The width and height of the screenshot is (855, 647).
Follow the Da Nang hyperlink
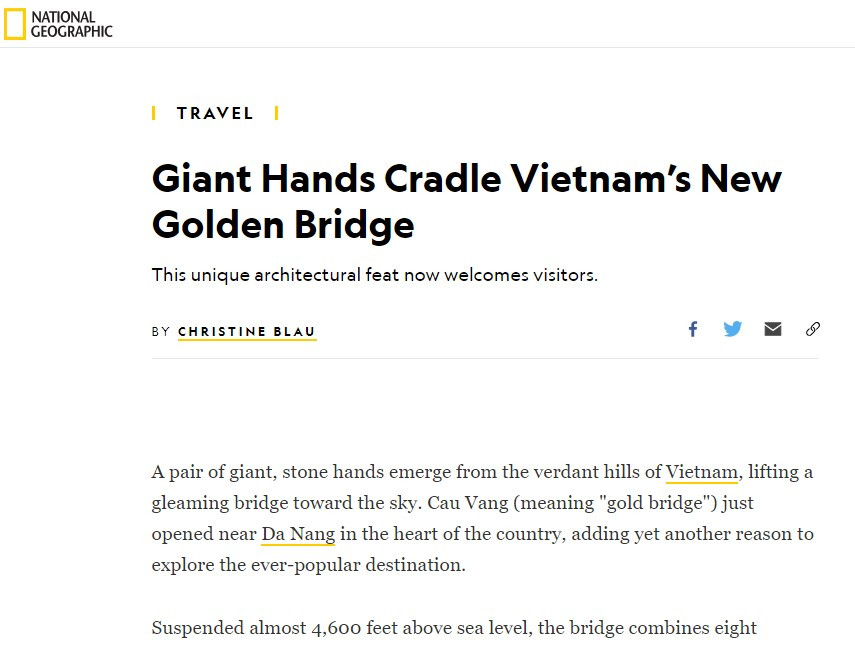coord(298,534)
